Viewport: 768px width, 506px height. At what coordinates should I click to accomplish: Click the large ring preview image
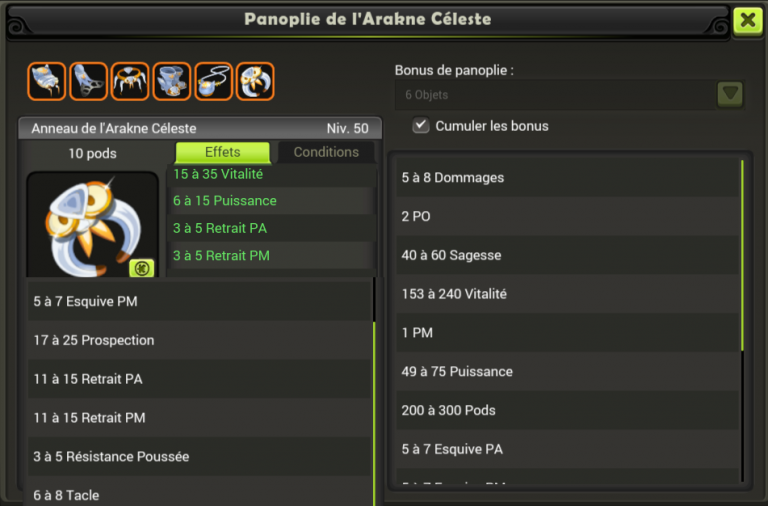coord(93,224)
